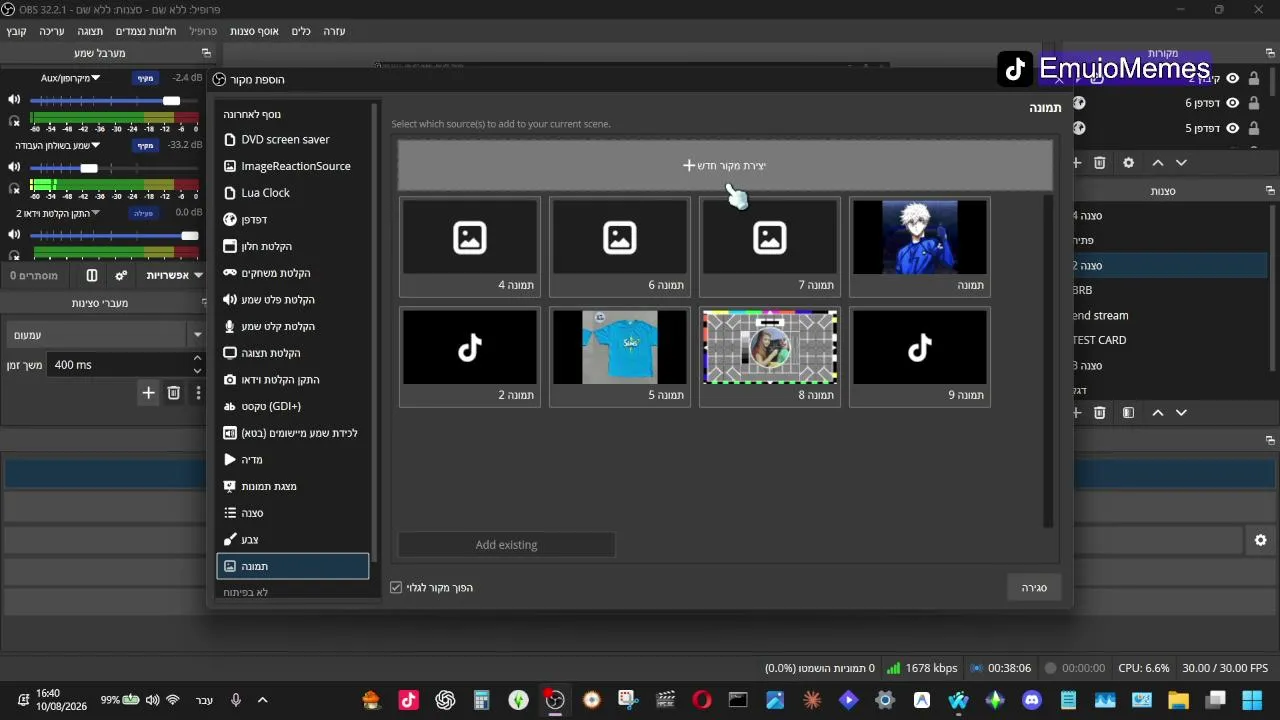The width and height of the screenshot is (1280, 720).
Task: Mute the שמע בשולחן העבודה speaker icon
Action: click(x=14, y=168)
